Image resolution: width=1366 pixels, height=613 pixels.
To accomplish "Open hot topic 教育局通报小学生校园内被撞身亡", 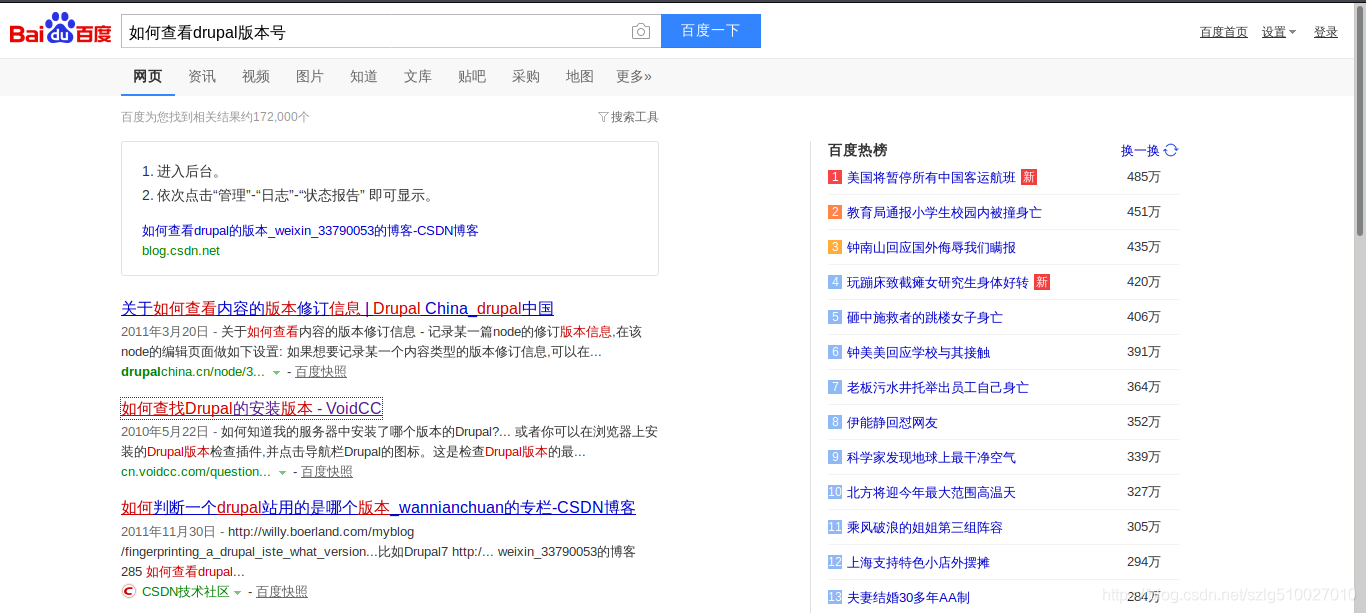I will [x=944, y=212].
